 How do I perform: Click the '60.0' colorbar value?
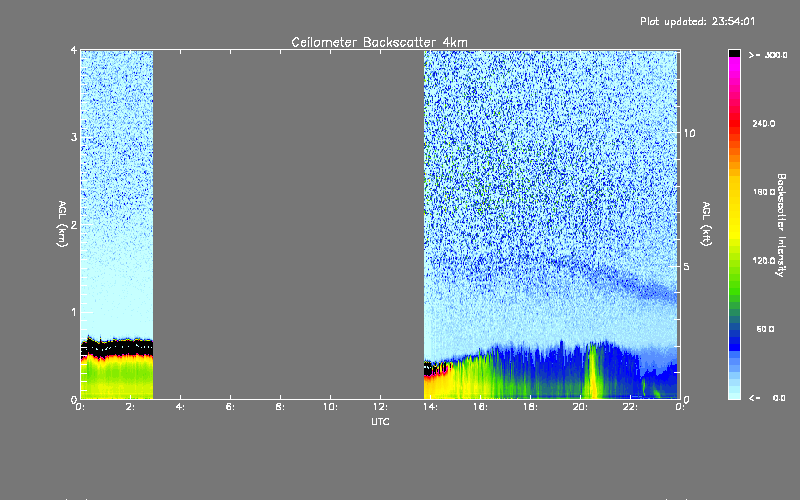point(765,329)
